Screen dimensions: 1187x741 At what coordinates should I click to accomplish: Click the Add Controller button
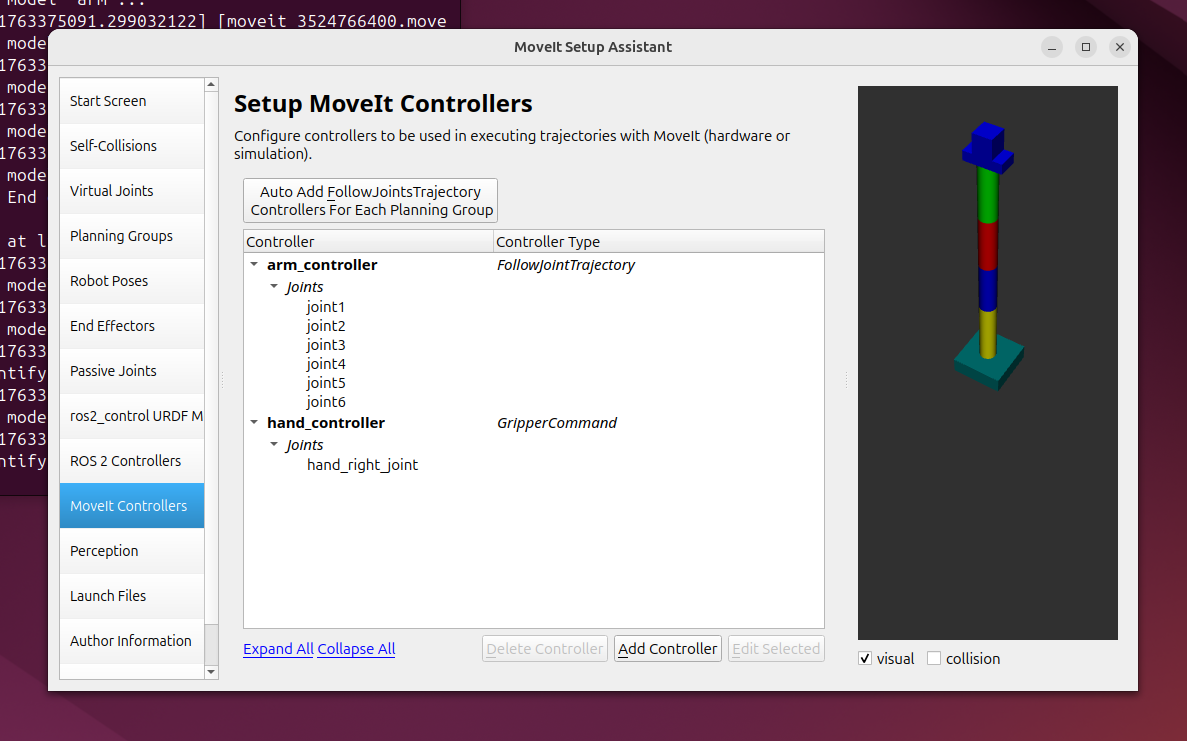click(x=667, y=649)
